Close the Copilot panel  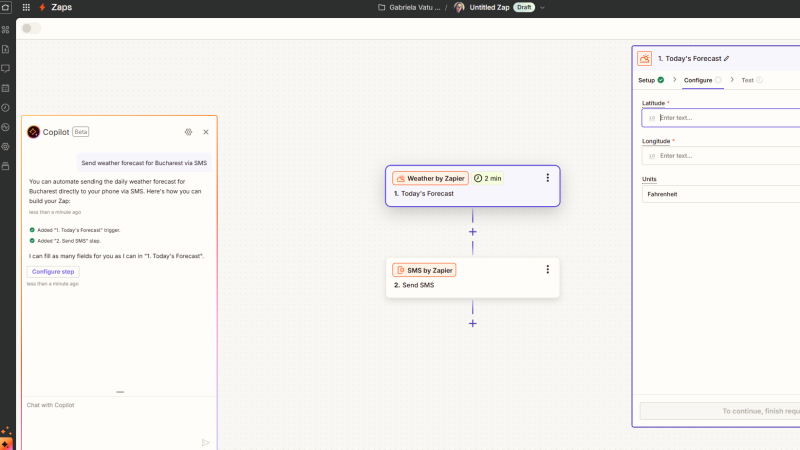pos(206,132)
